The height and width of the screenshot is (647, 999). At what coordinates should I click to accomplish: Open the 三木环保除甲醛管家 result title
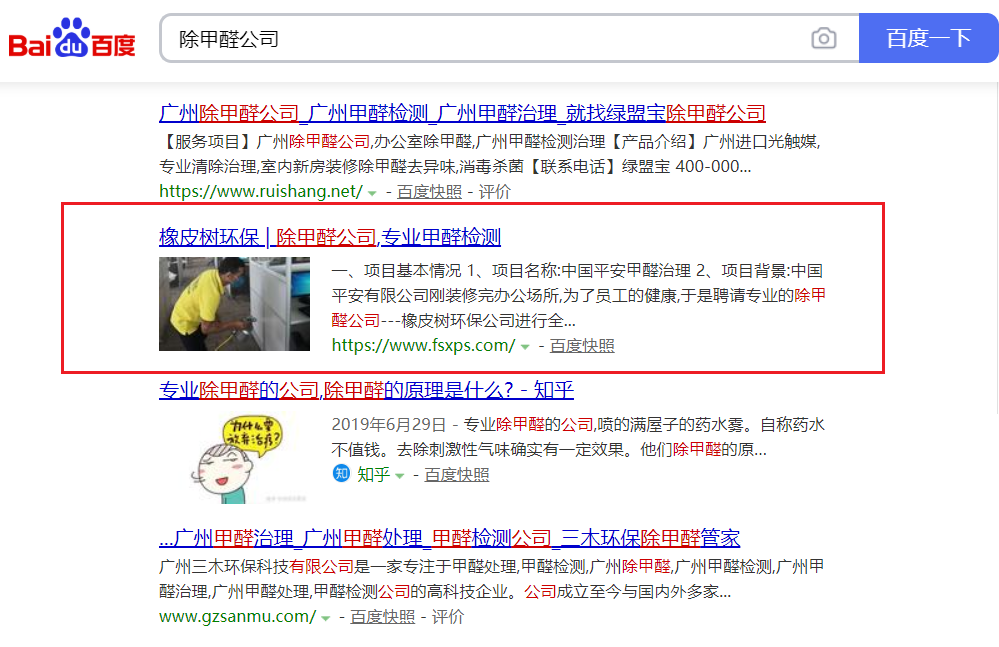(x=450, y=538)
